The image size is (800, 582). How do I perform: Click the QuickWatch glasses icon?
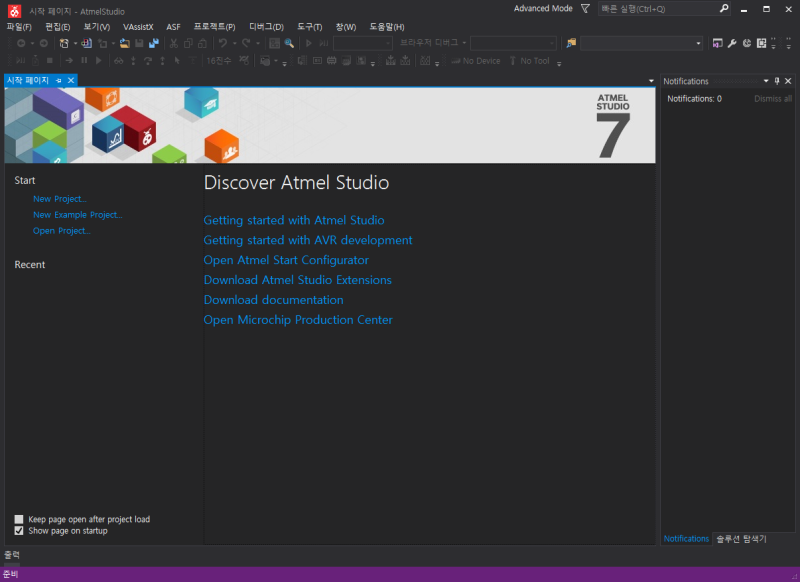[x=118, y=61]
